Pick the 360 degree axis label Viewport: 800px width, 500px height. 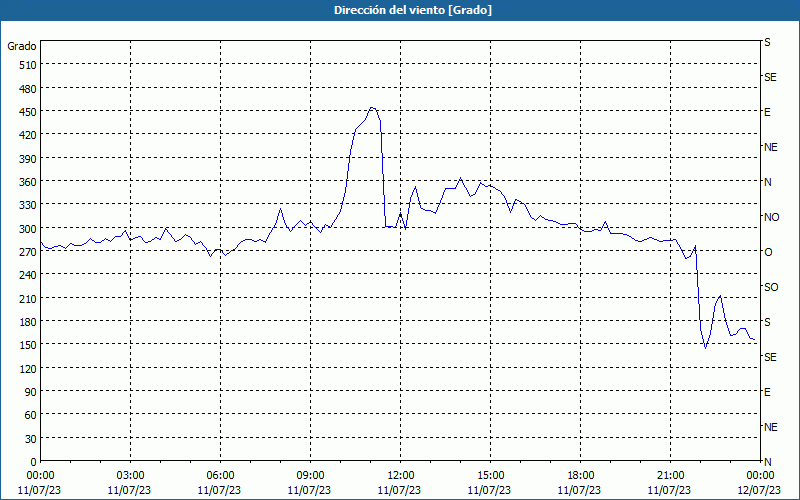[28, 182]
